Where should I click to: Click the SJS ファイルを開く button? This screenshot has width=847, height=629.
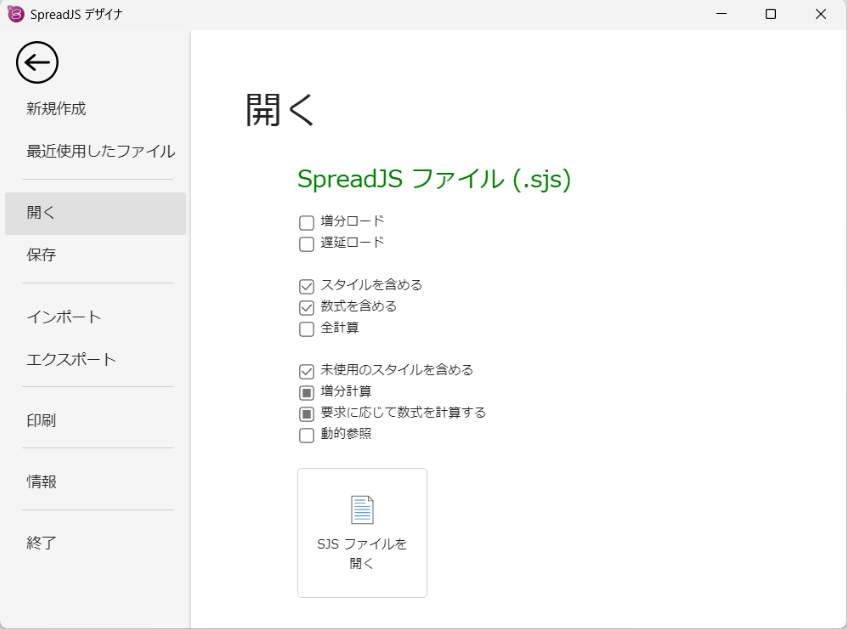362,533
